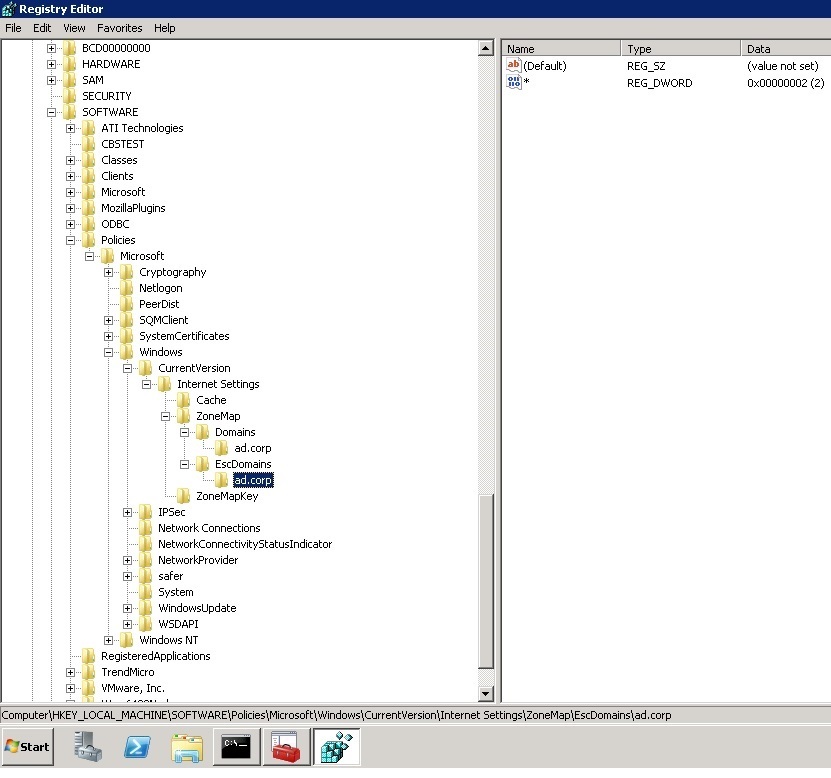The width and height of the screenshot is (831, 778).
Task: Click the ZoneMap key folder icon
Action: 184,415
